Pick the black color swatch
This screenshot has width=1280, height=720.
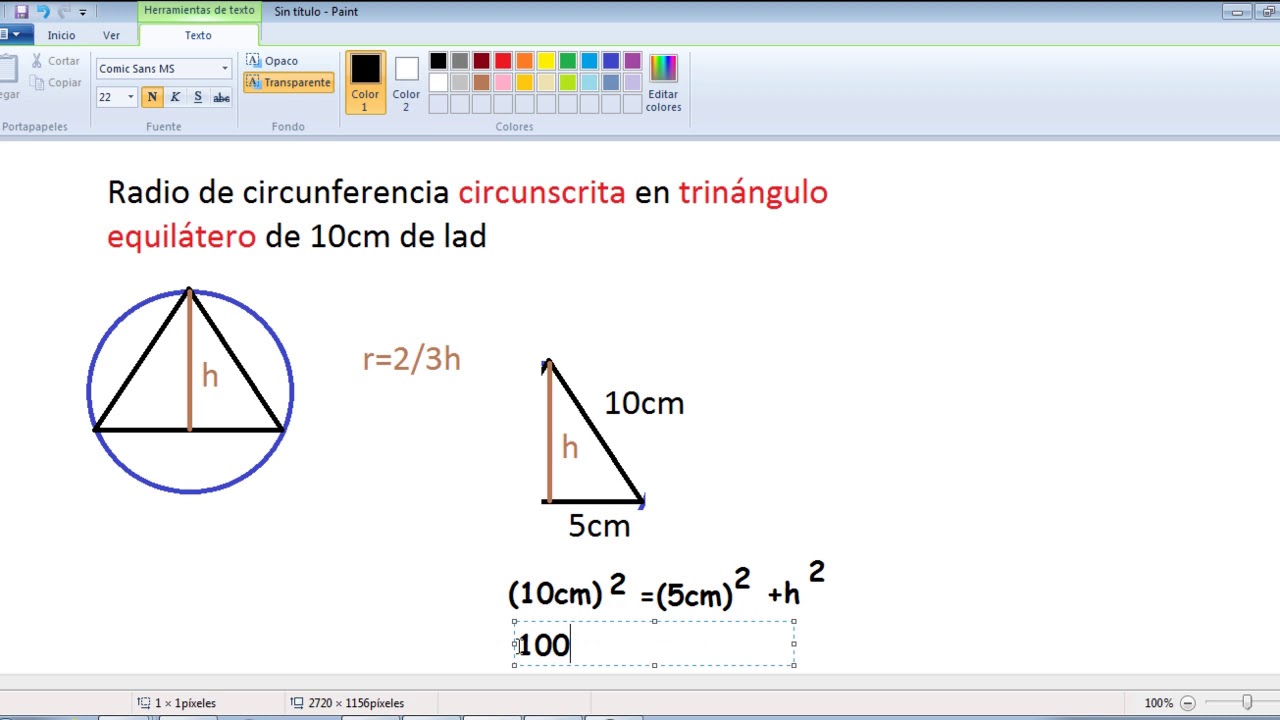coord(438,61)
